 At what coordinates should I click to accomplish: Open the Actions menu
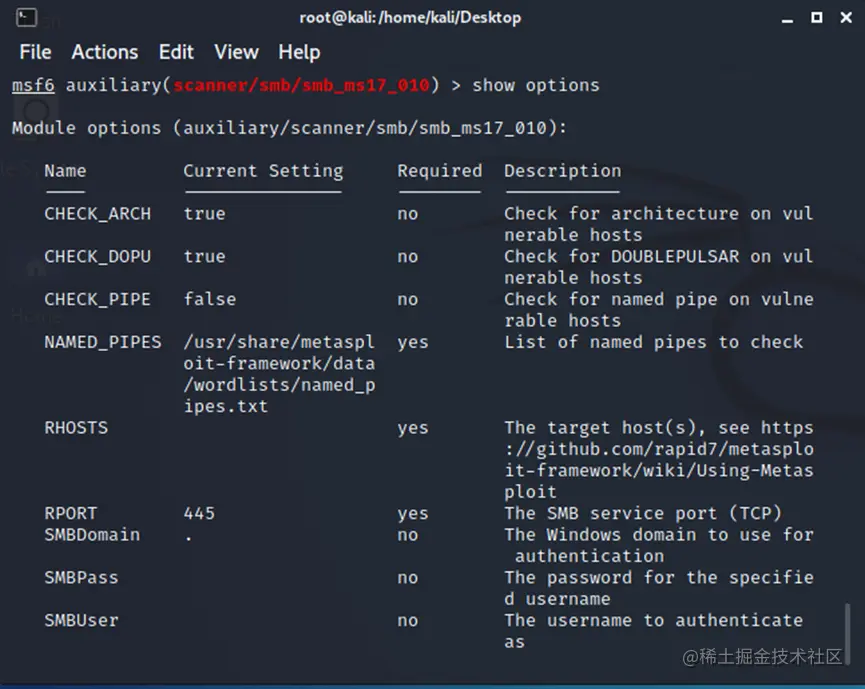click(x=104, y=52)
